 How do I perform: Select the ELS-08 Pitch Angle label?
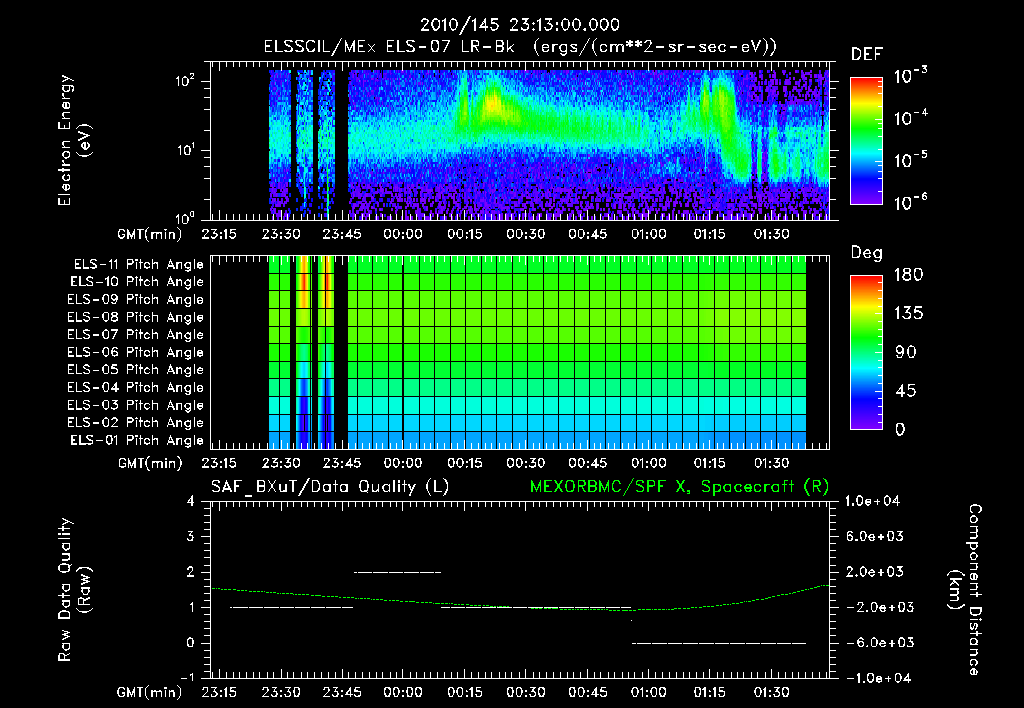tap(135, 317)
